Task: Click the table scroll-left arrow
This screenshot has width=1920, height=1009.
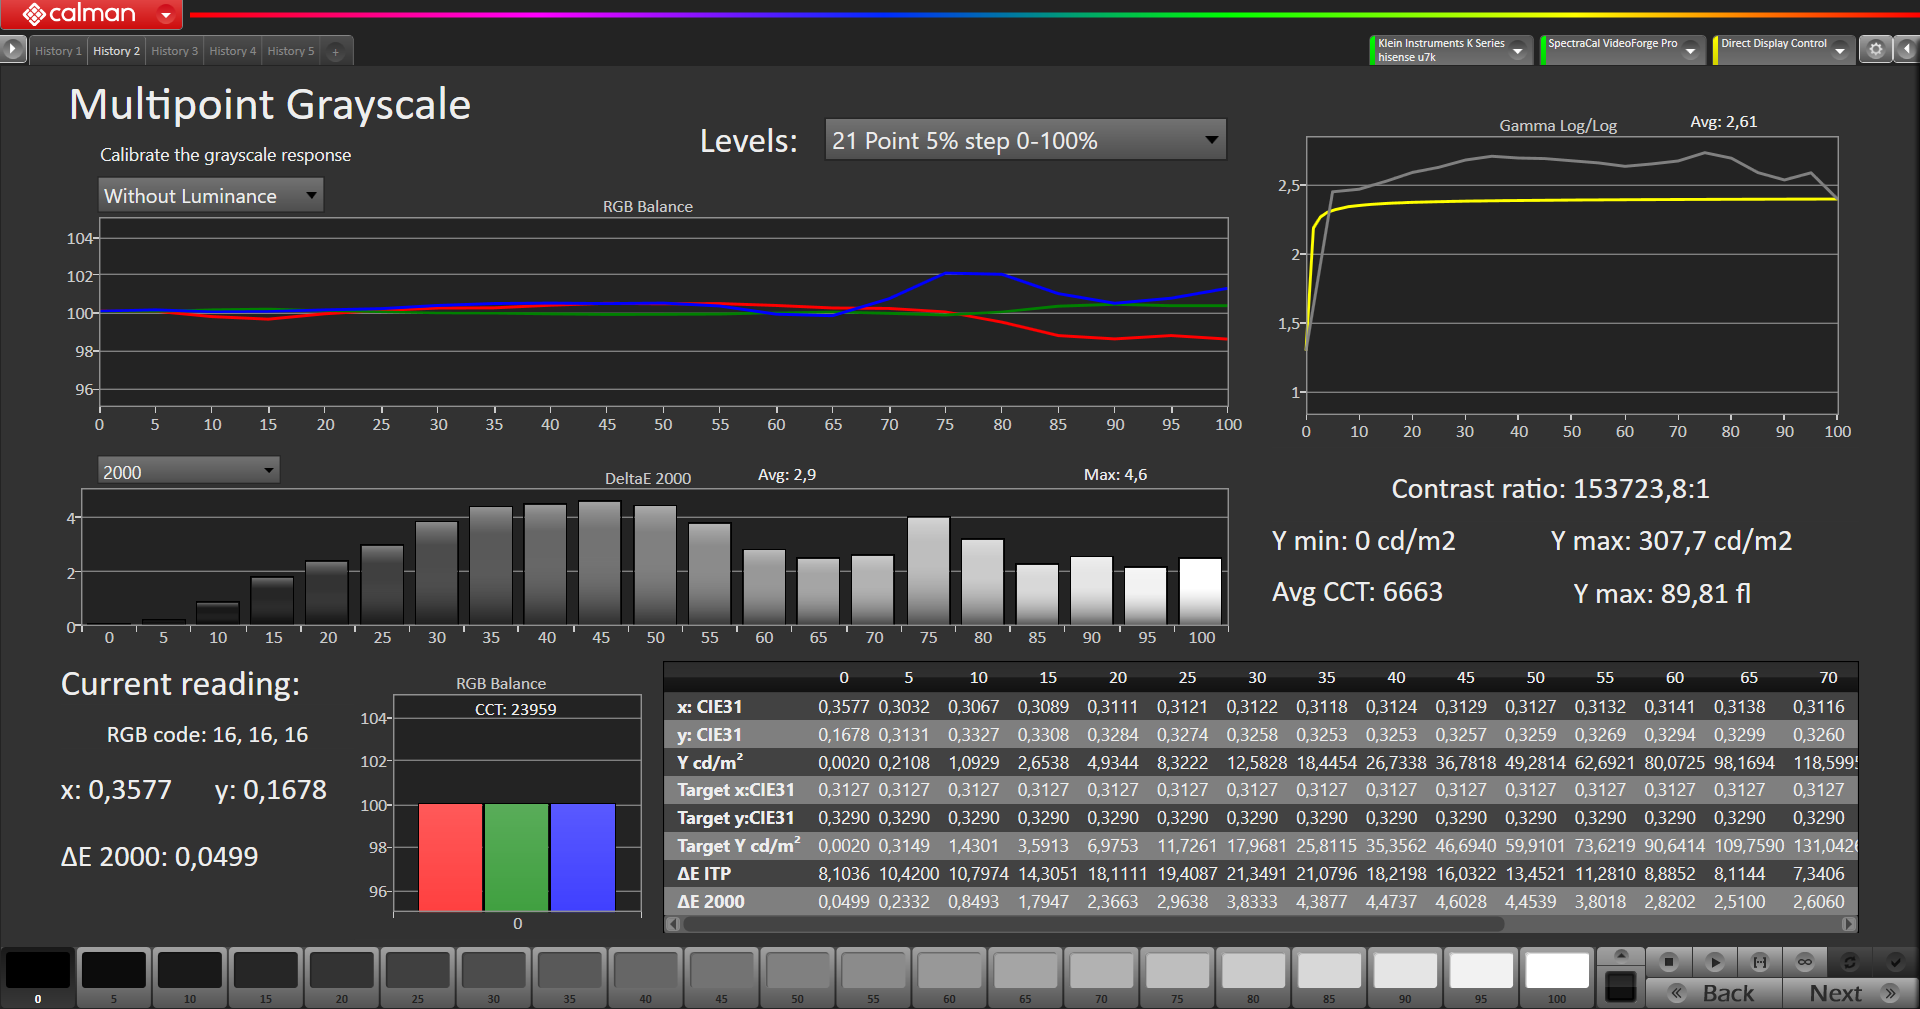Action: pos(673,924)
